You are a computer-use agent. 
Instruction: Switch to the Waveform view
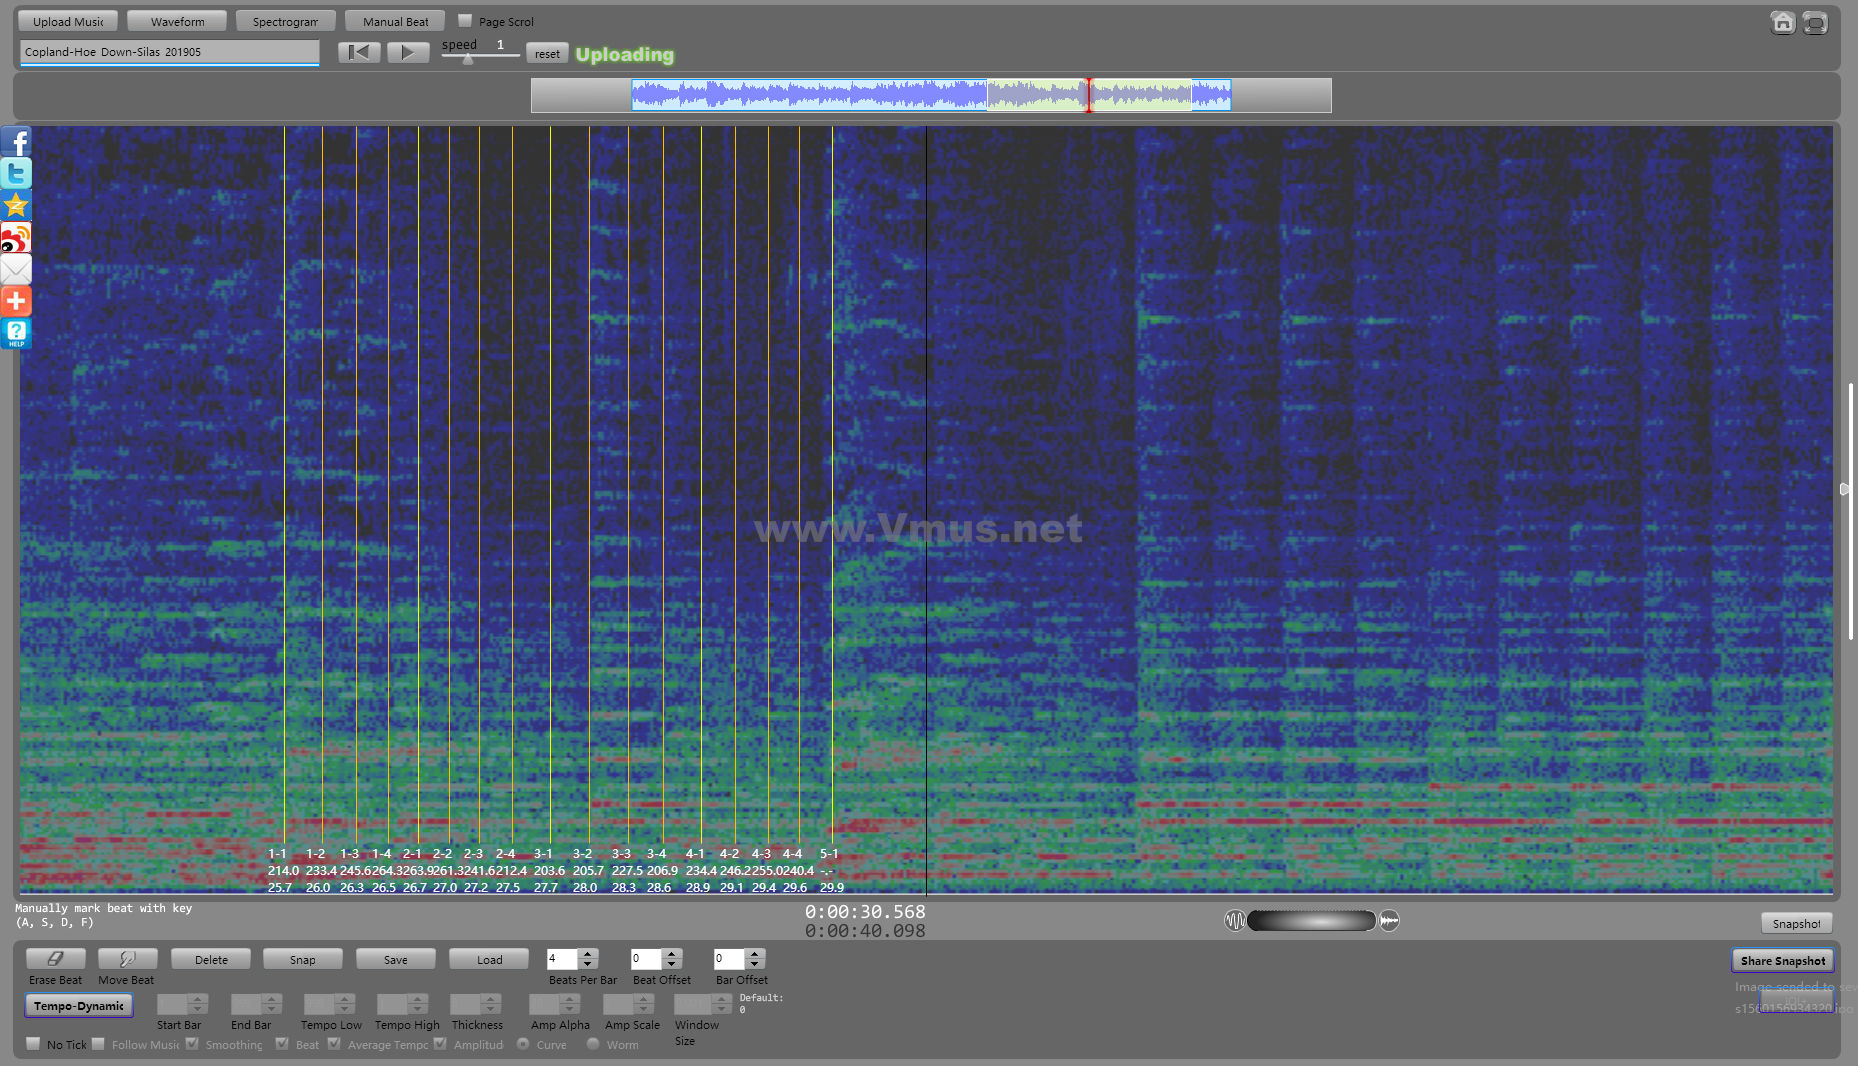pyautogui.click(x=177, y=21)
